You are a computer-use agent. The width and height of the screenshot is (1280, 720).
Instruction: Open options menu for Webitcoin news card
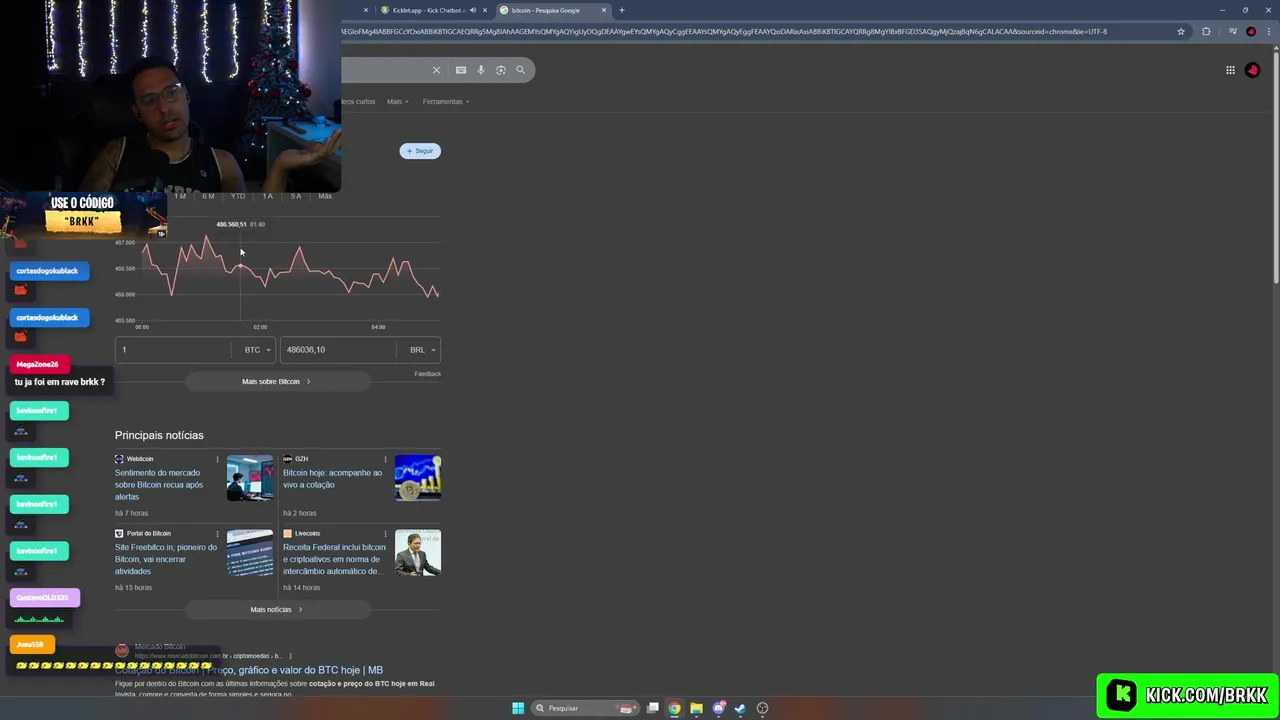(217, 459)
